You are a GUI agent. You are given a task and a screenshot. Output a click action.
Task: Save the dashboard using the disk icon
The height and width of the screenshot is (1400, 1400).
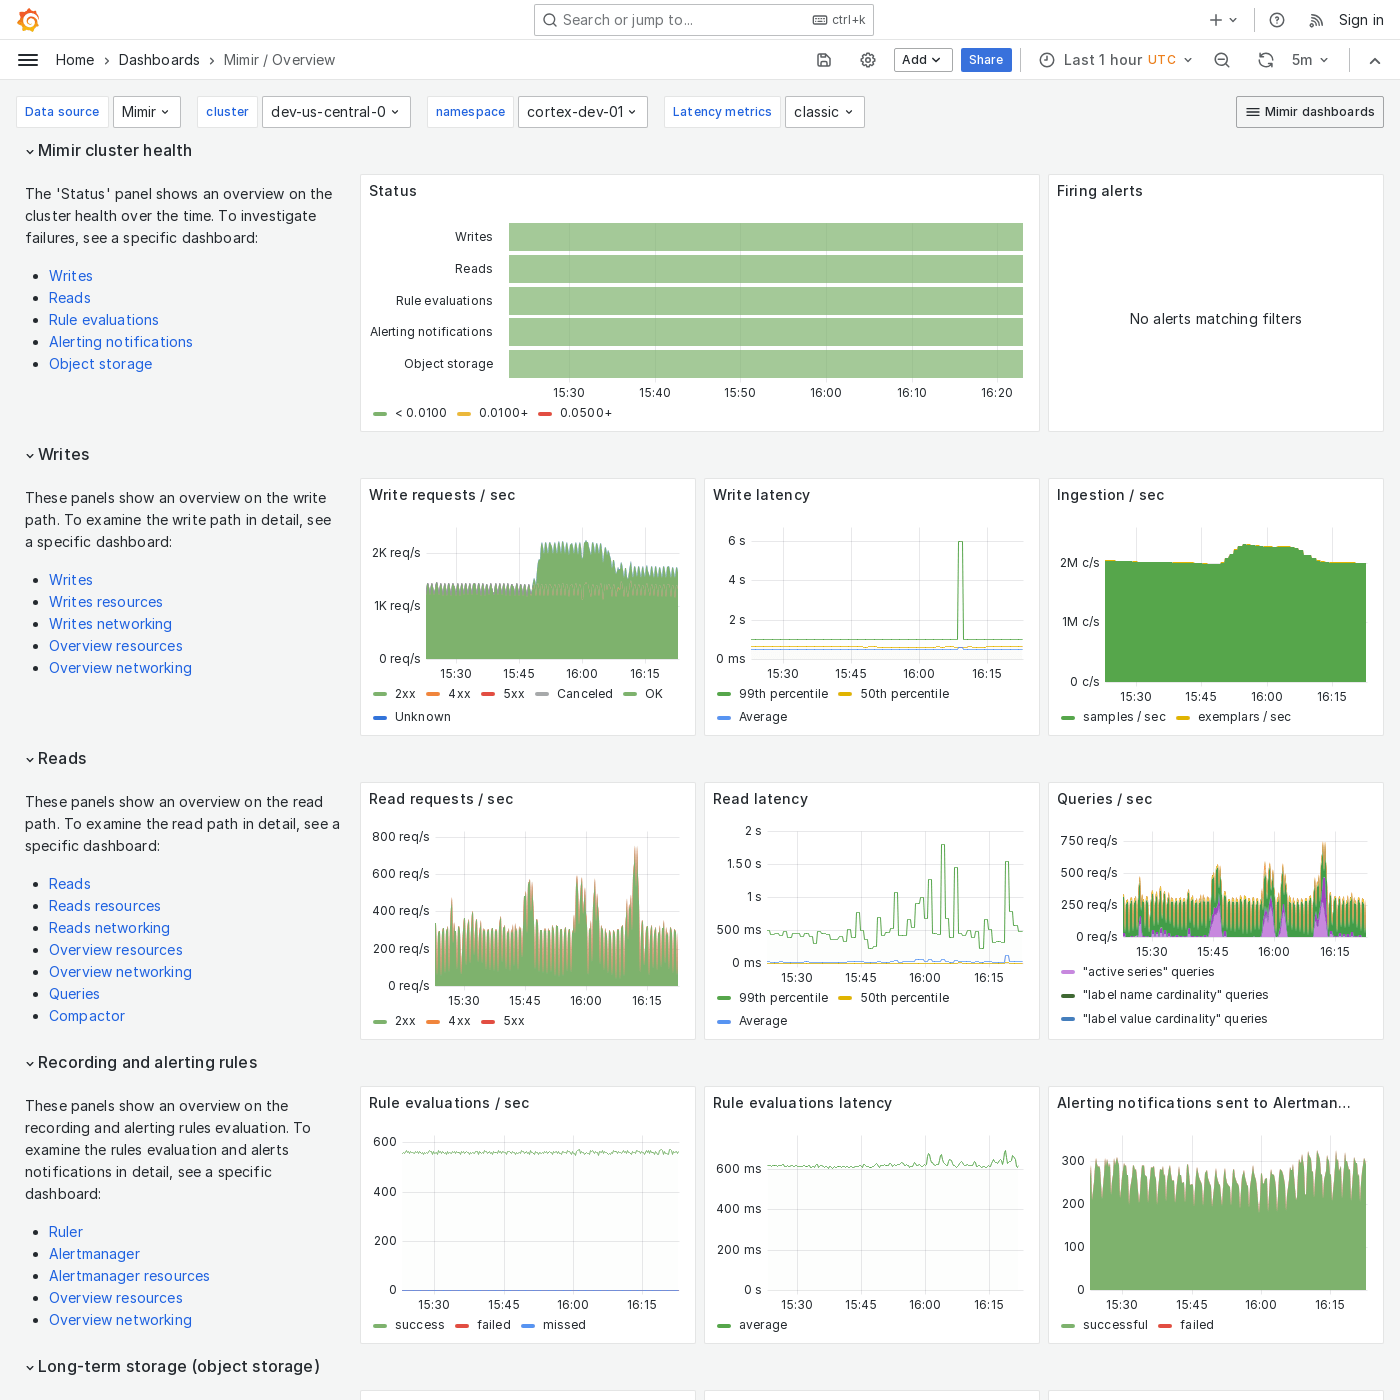tap(823, 60)
